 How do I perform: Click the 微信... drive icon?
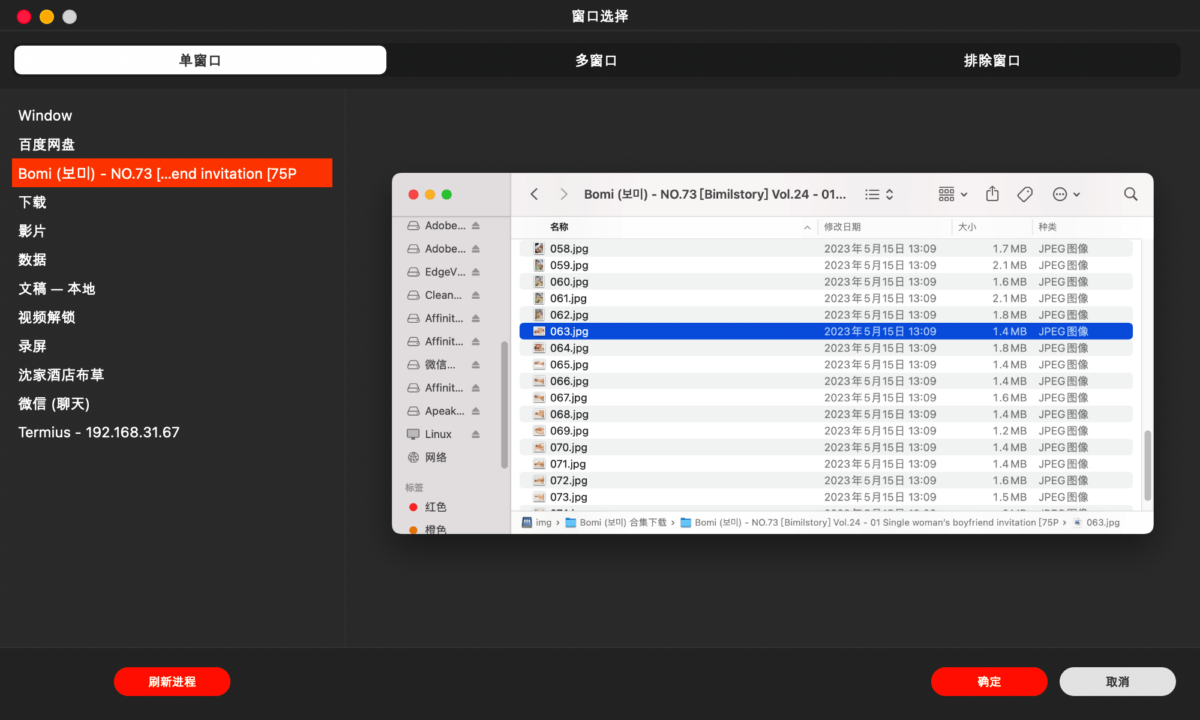pos(413,365)
